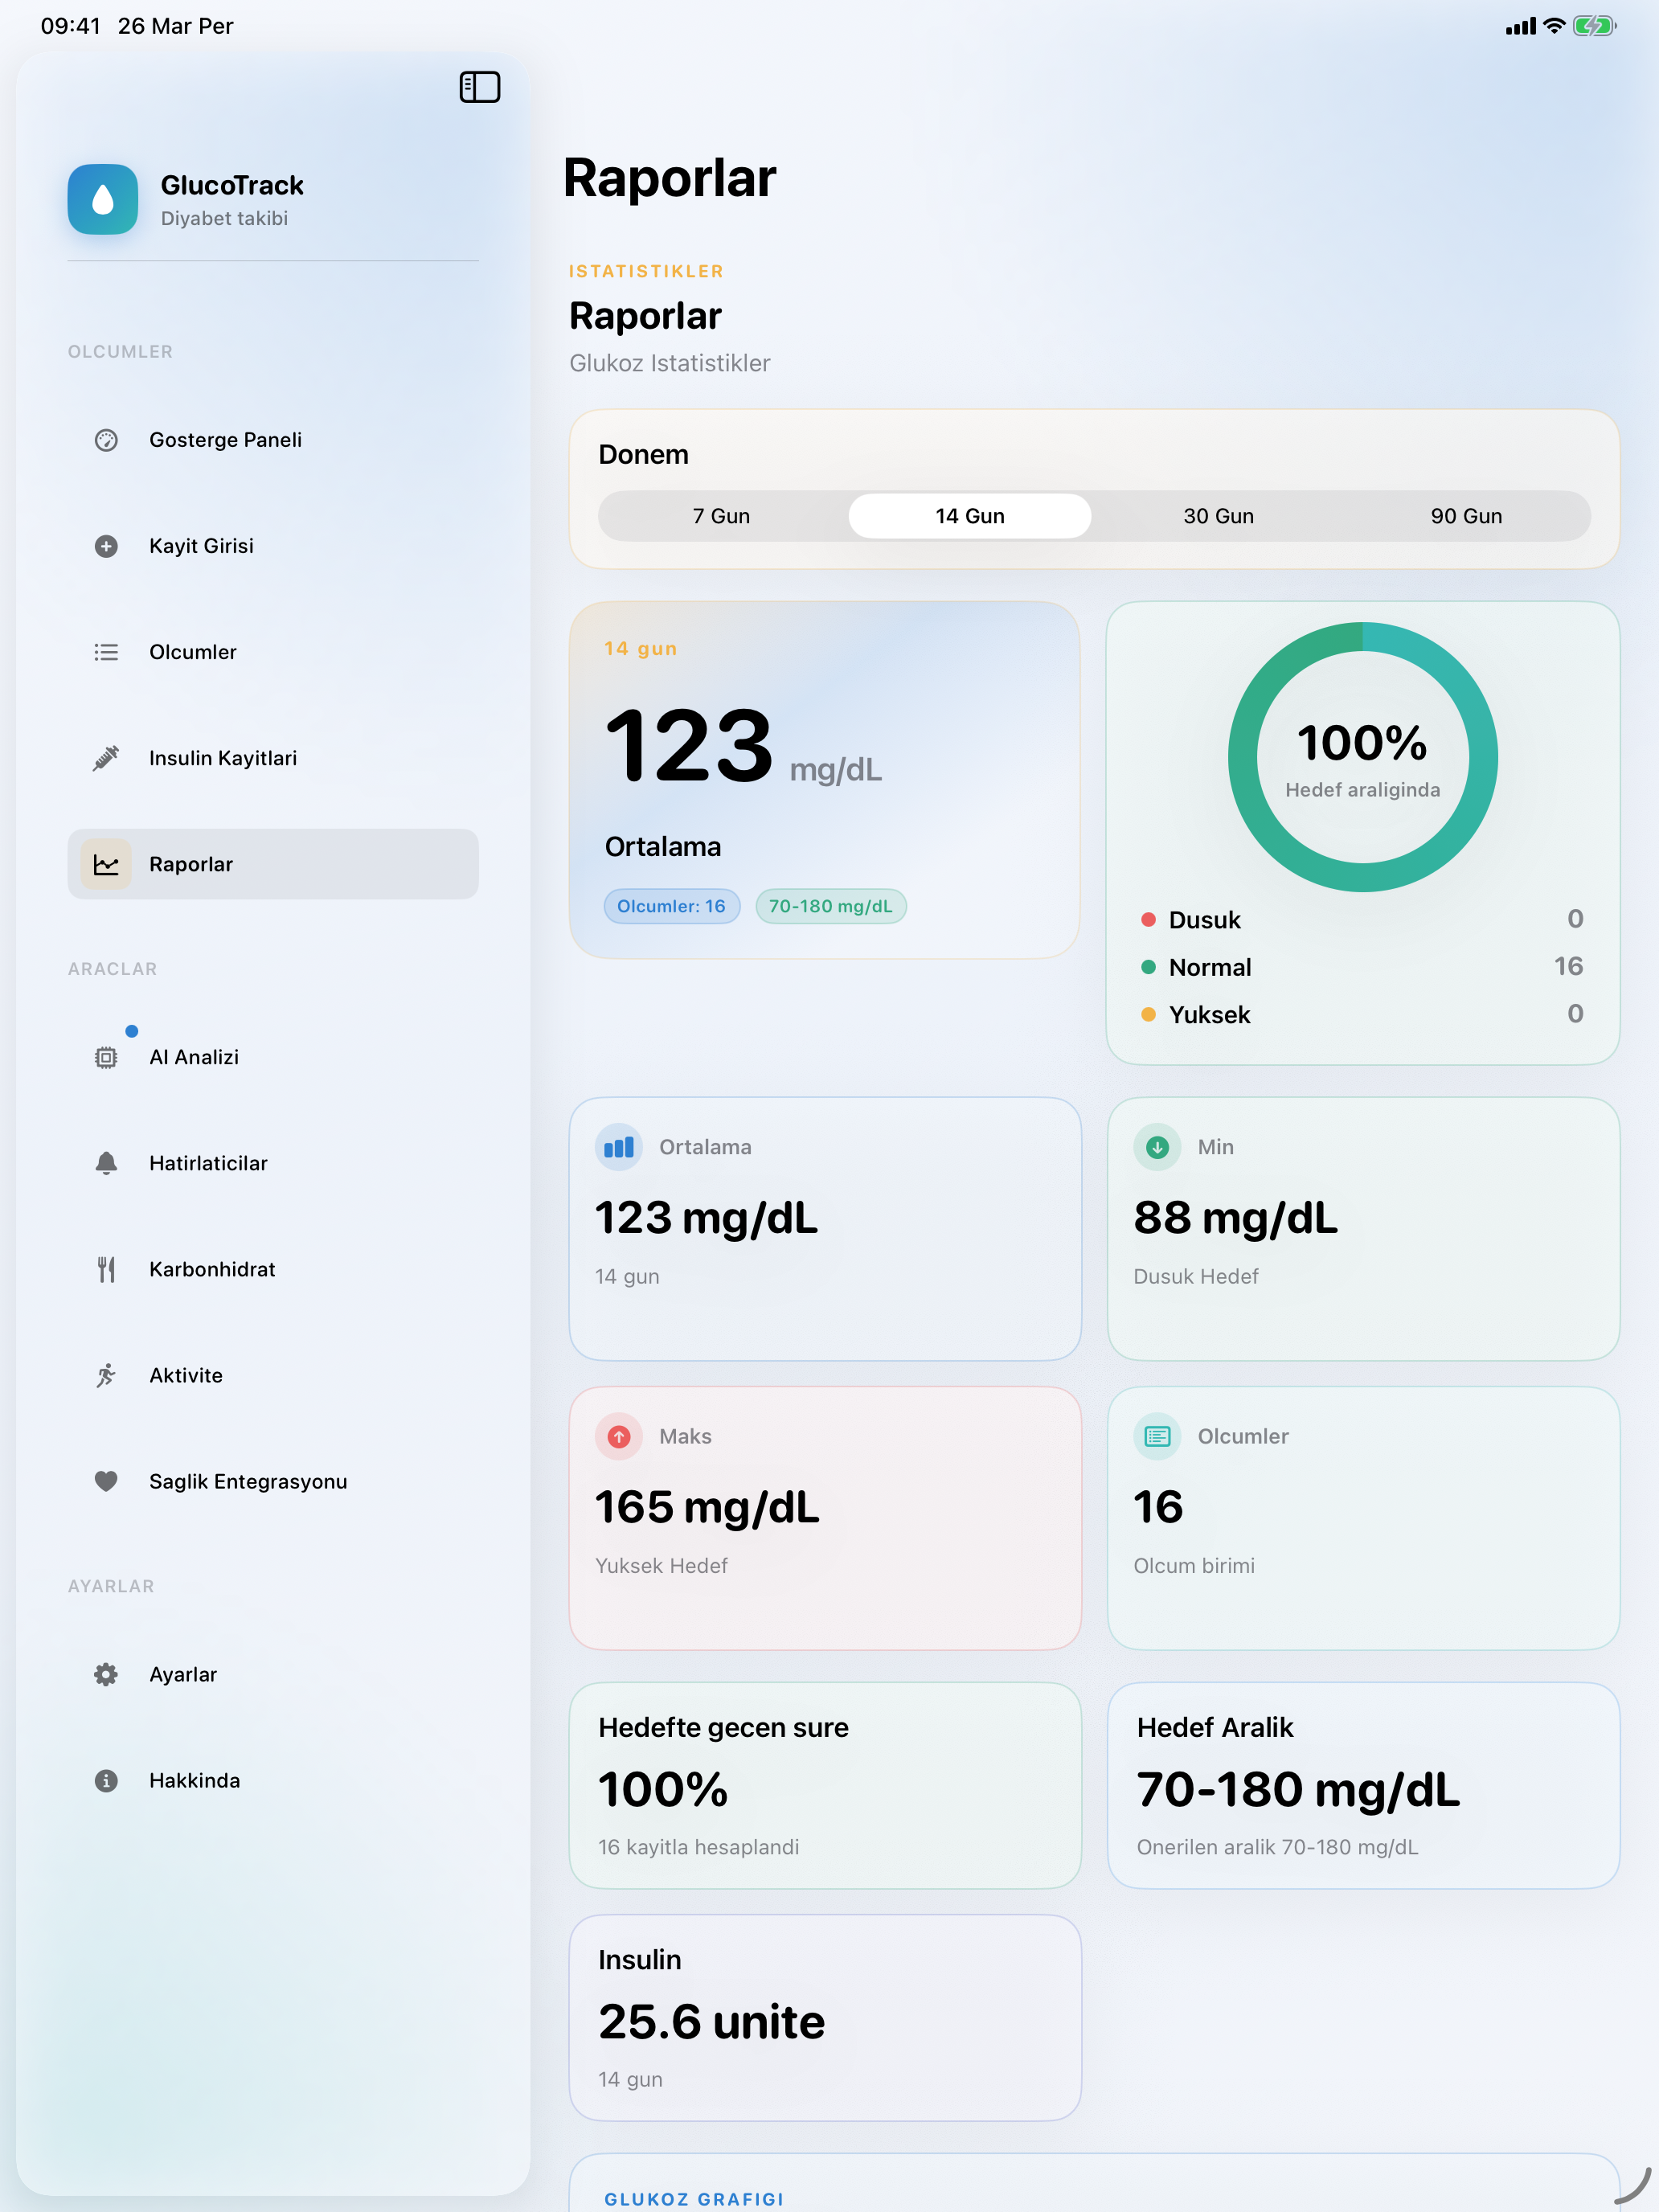
Task: Open Insulin Kayitlari in the sidebar
Action: click(273, 758)
